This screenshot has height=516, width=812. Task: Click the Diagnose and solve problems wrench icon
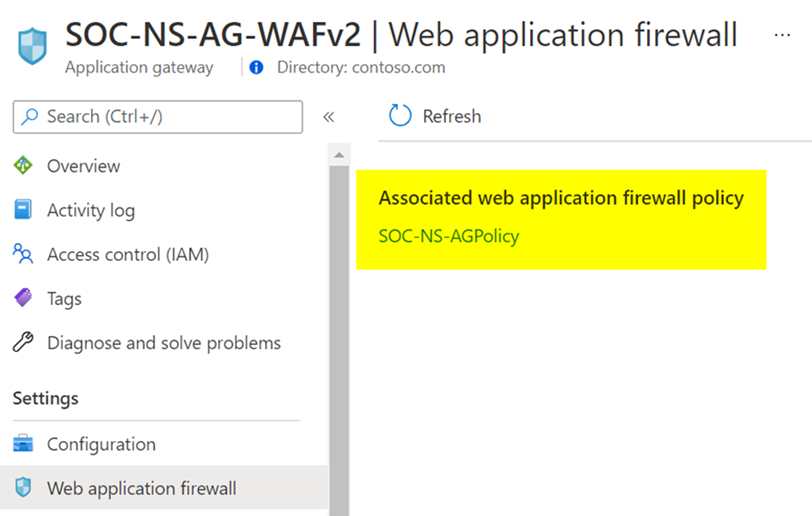23,343
